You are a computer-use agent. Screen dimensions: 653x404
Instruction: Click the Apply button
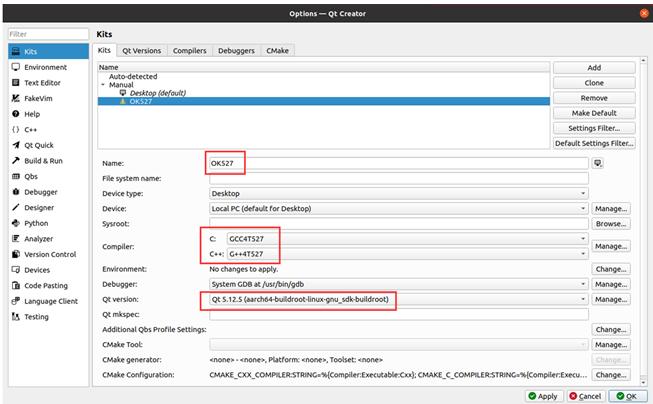coord(544,396)
